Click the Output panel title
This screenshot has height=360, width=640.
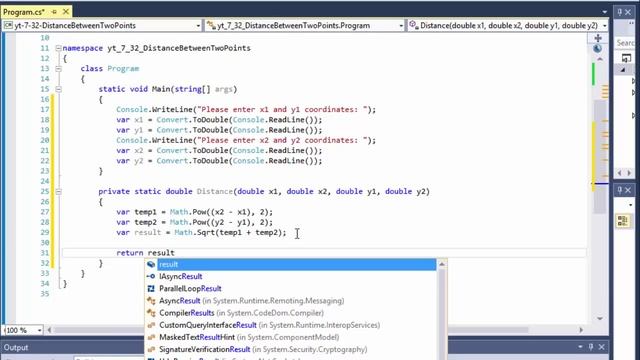[x=16, y=347]
